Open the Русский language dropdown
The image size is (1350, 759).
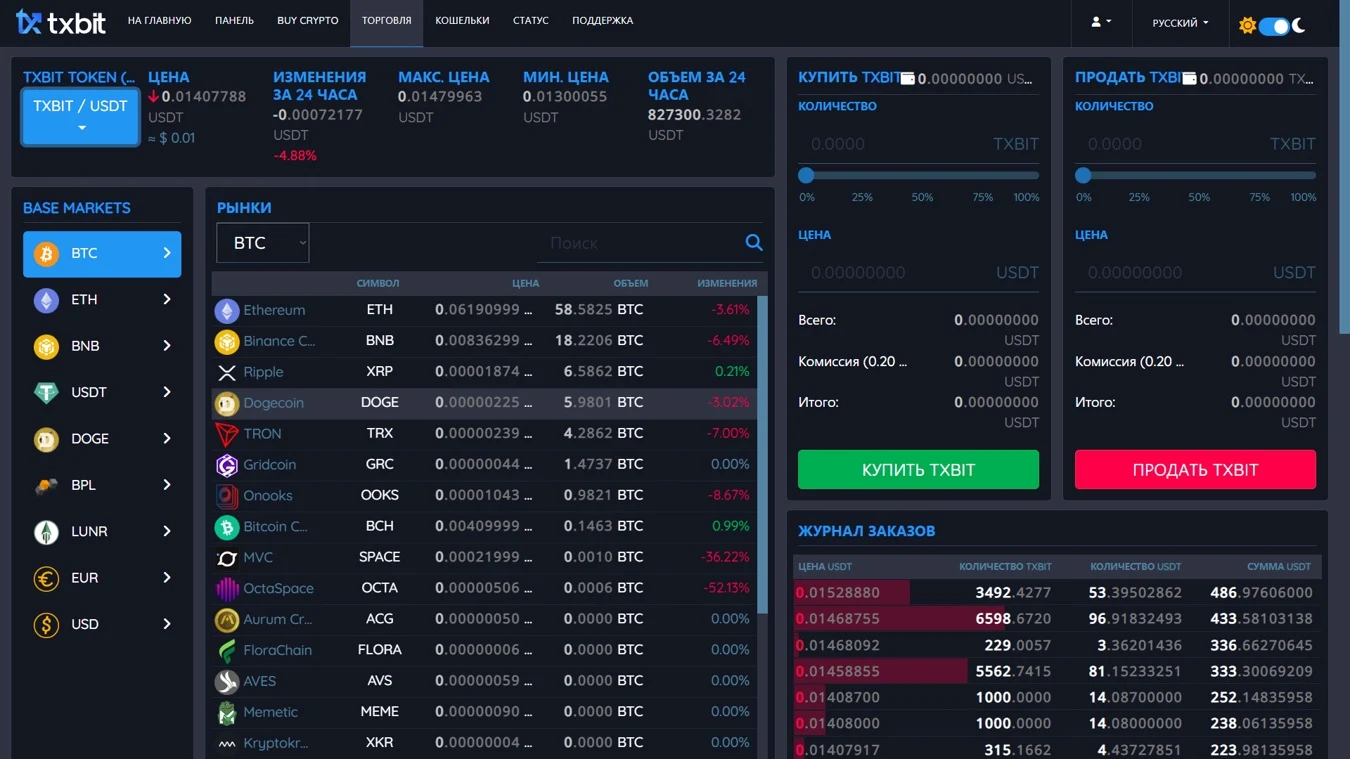click(1180, 22)
